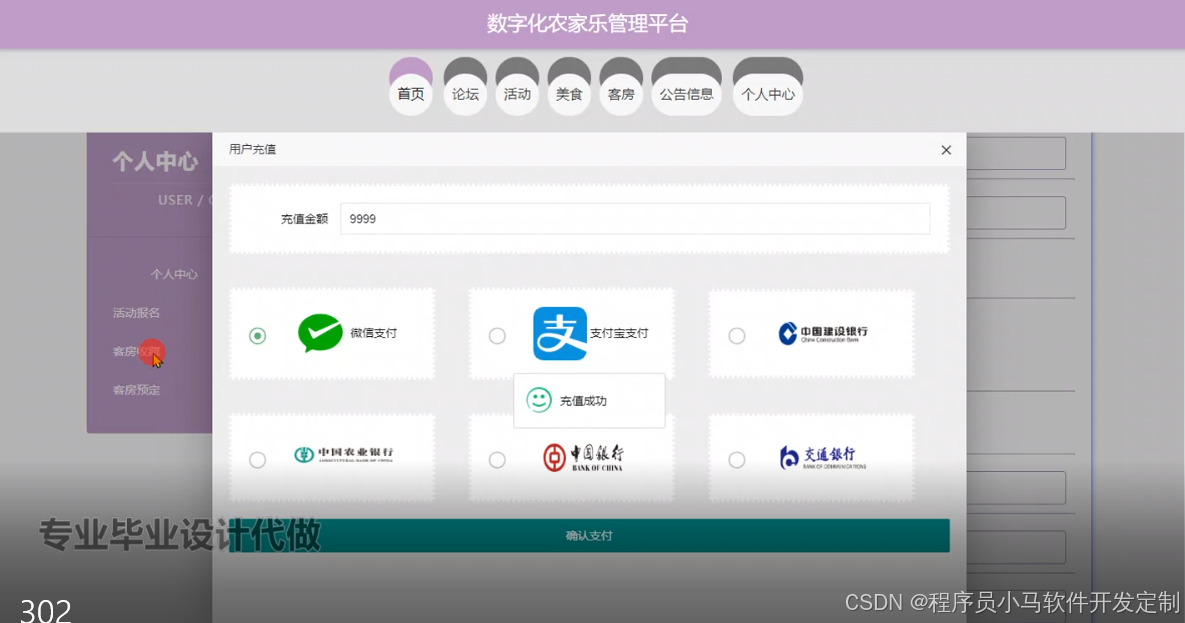Click the Bank of China logo

(583, 457)
